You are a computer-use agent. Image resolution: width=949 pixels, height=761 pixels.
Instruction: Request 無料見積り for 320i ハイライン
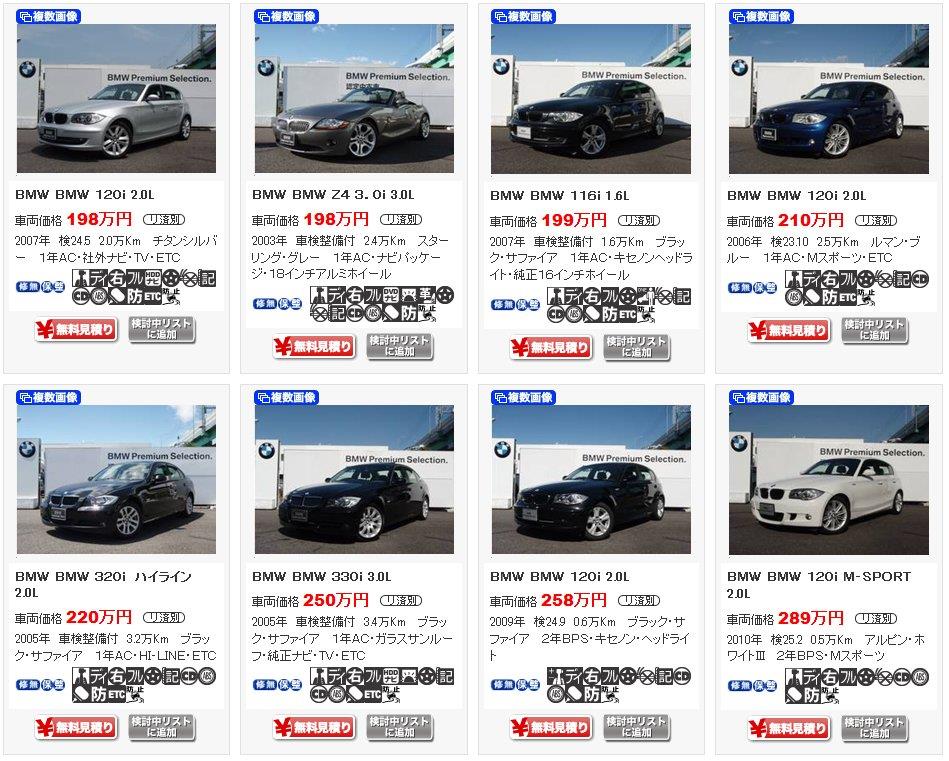[x=76, y=728]
